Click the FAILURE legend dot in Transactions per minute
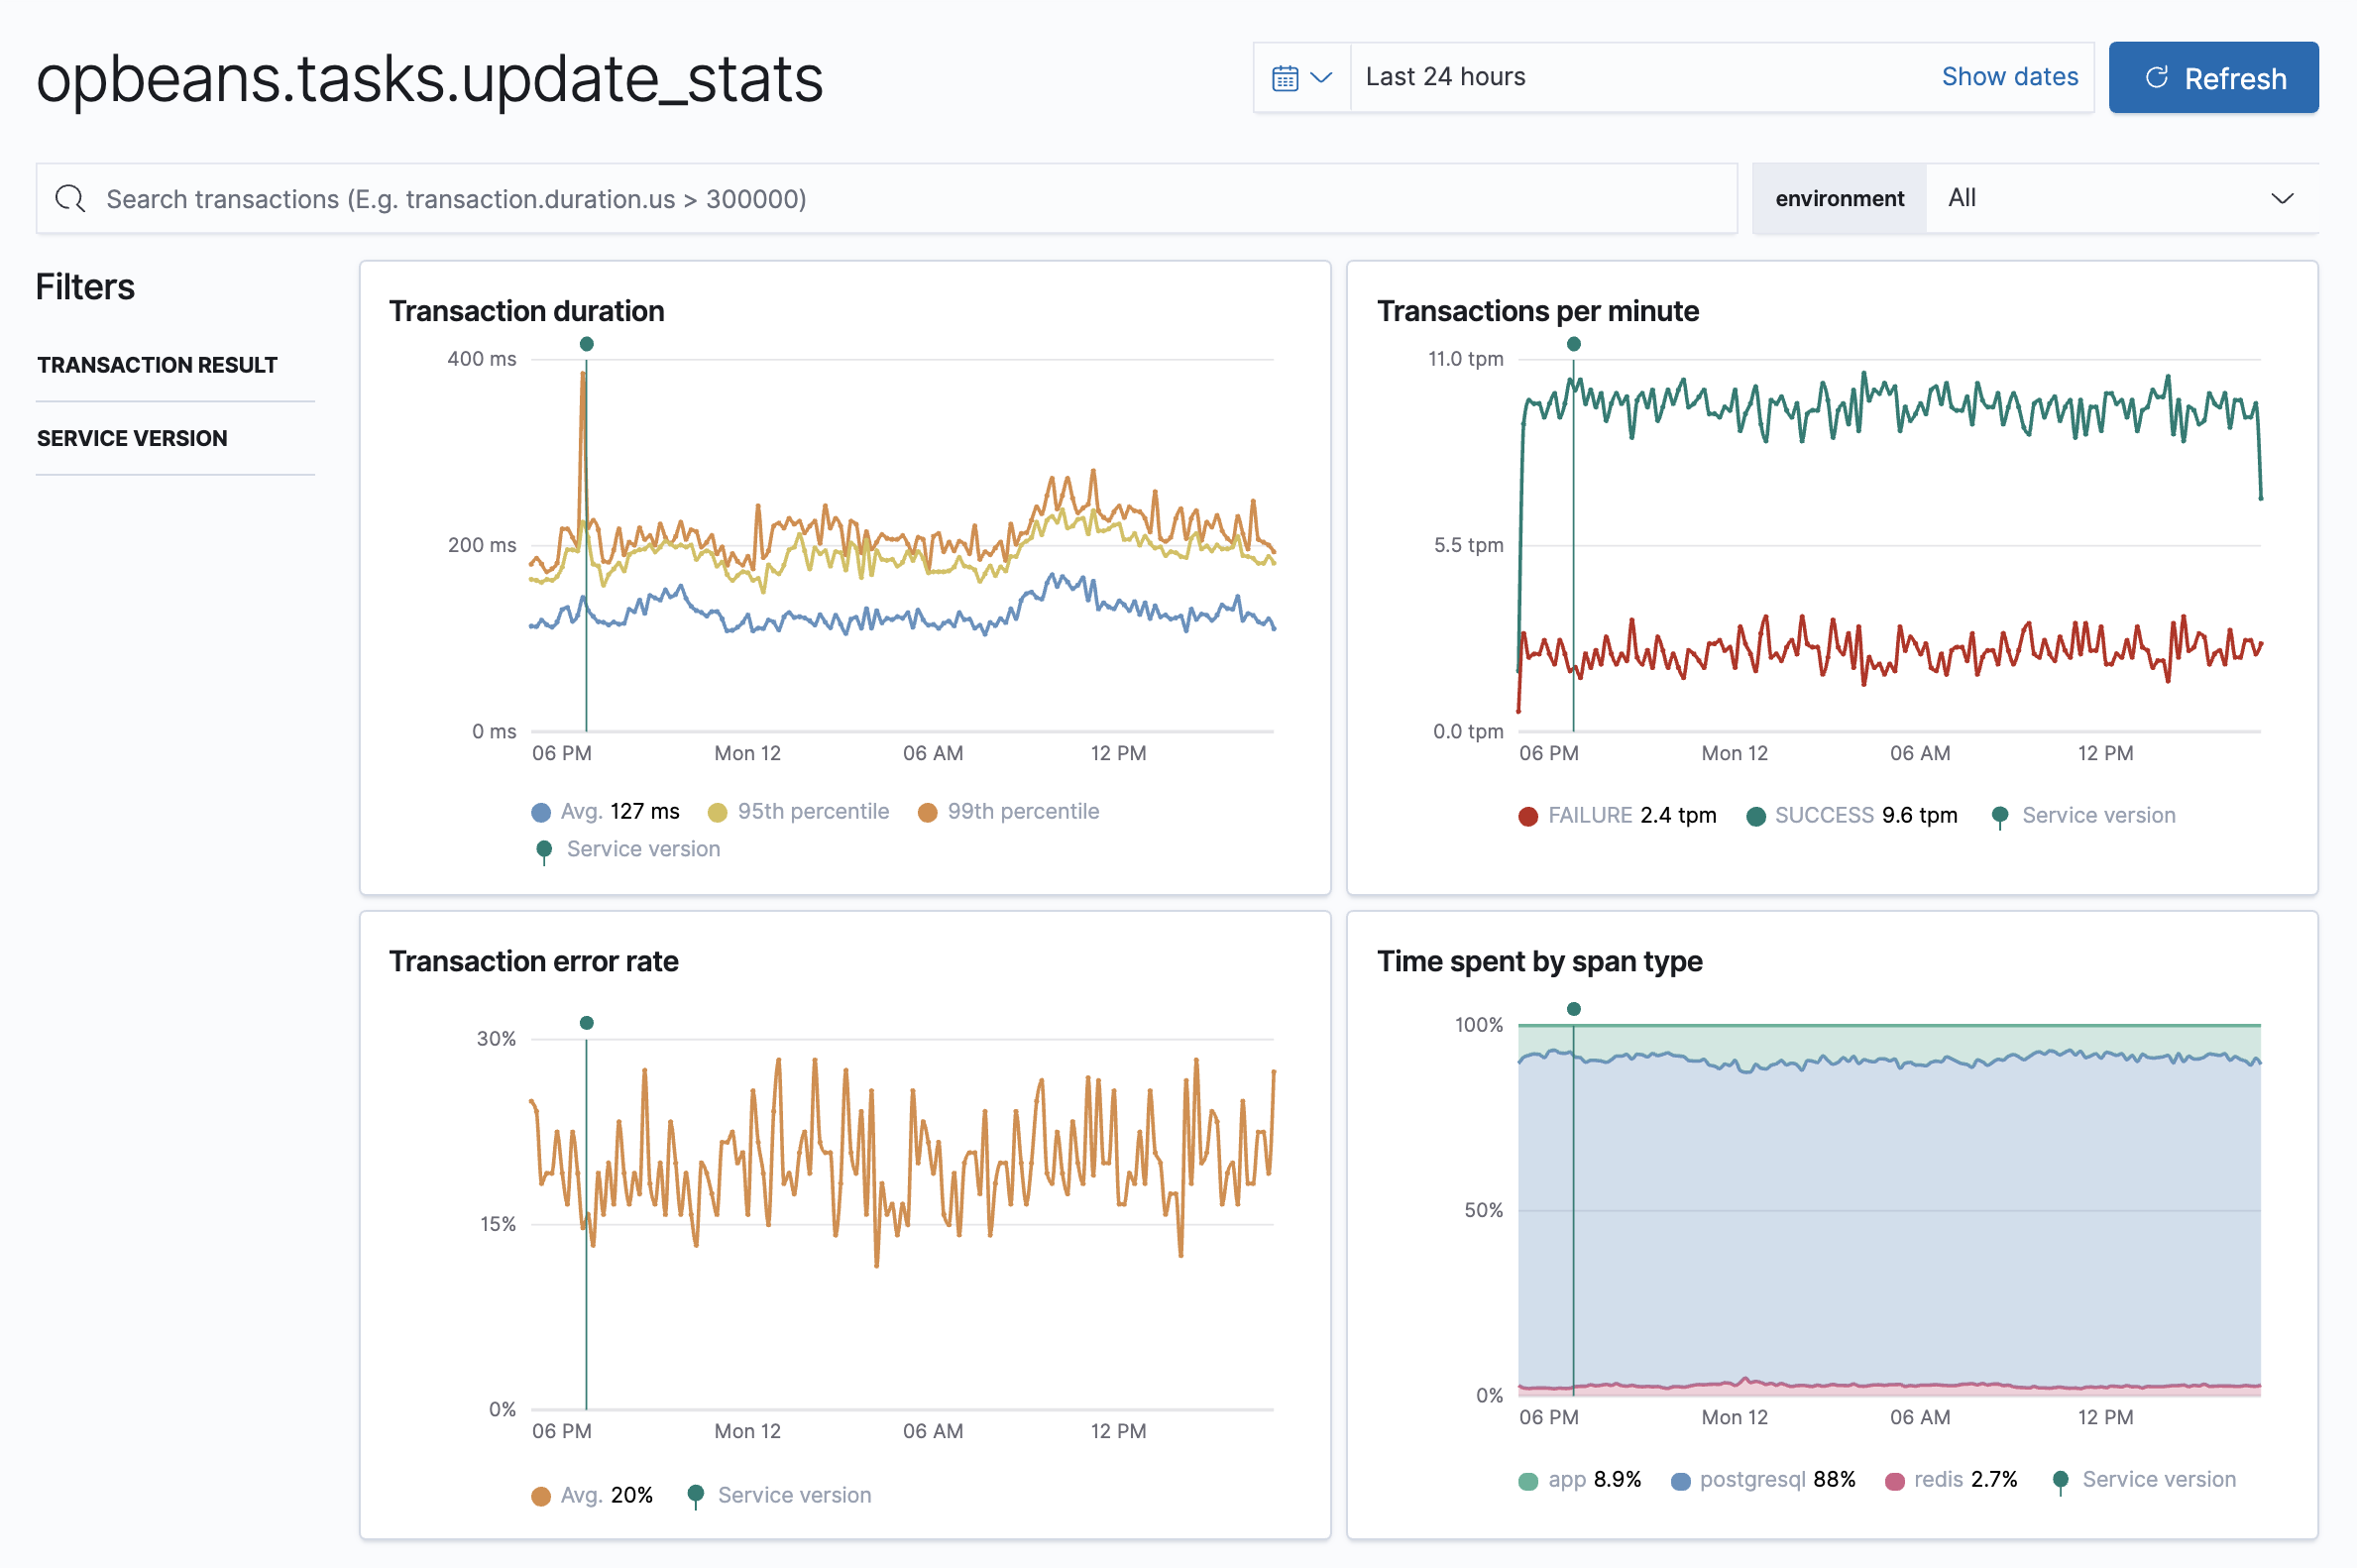 point(1527,815)
